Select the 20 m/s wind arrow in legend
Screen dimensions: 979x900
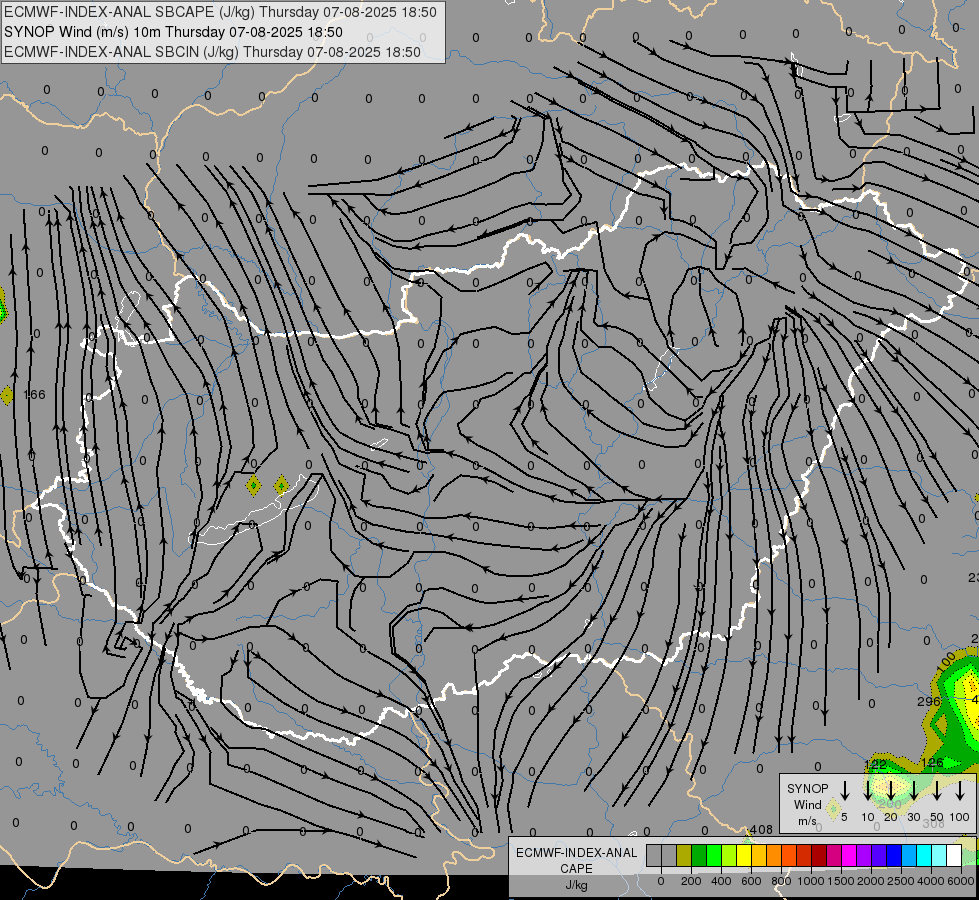click(x=890, y=790)
